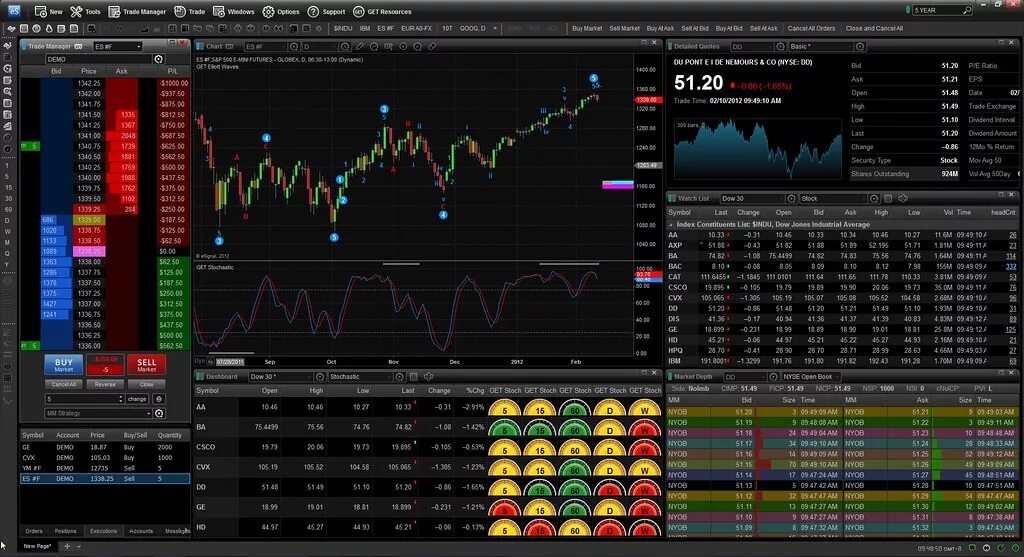Load the IBM symbol shortcut

pyautogui.click(x=364, y=28)
